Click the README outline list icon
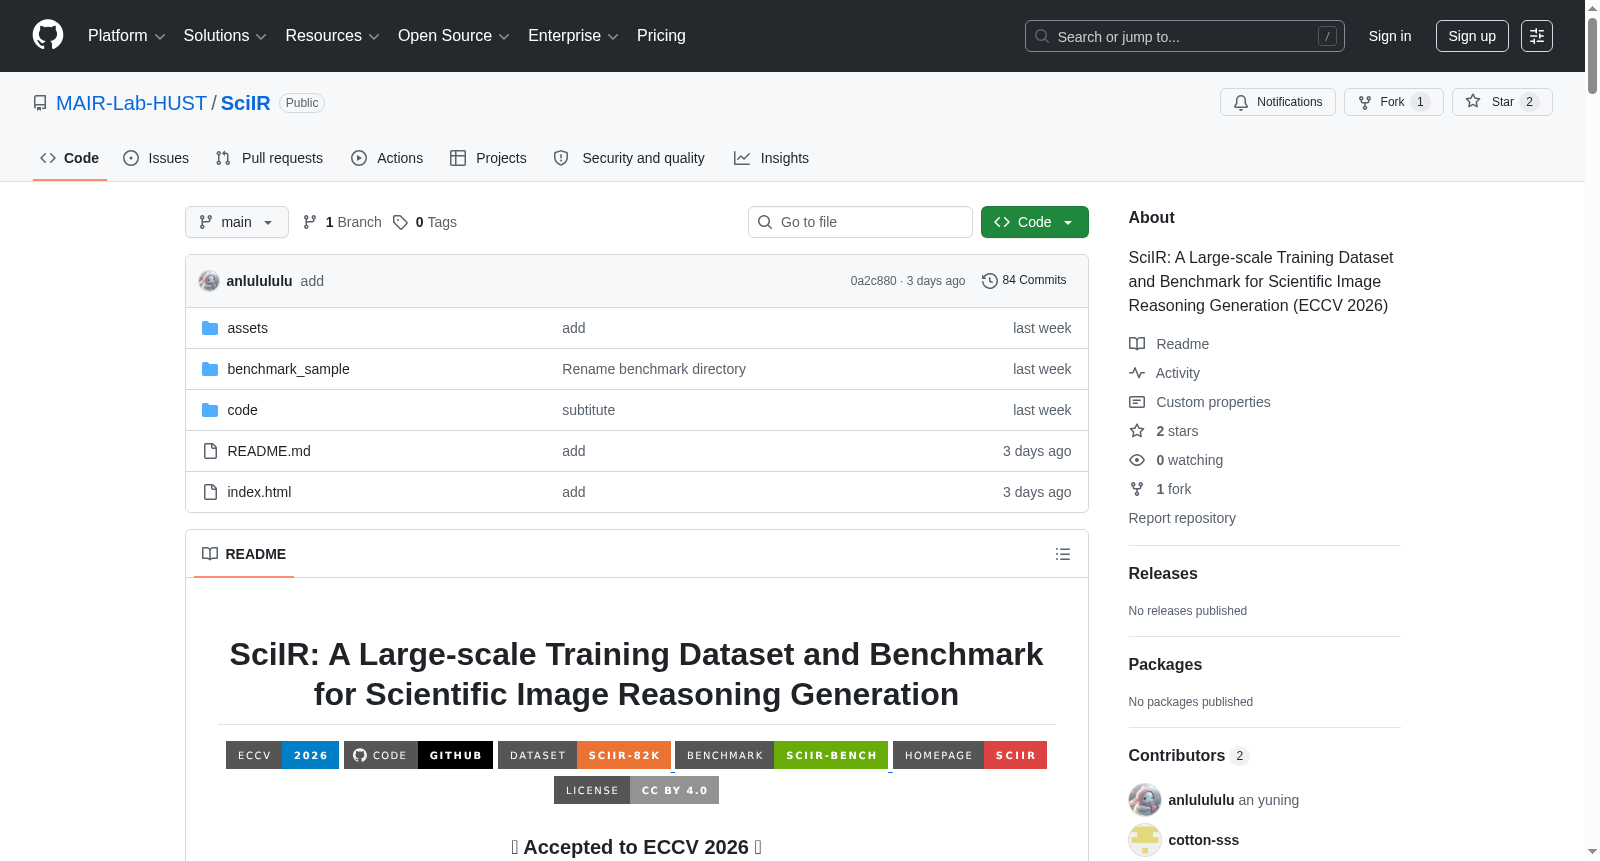The height and width of the screenshot is (861, 1600). click(1063, 554)
